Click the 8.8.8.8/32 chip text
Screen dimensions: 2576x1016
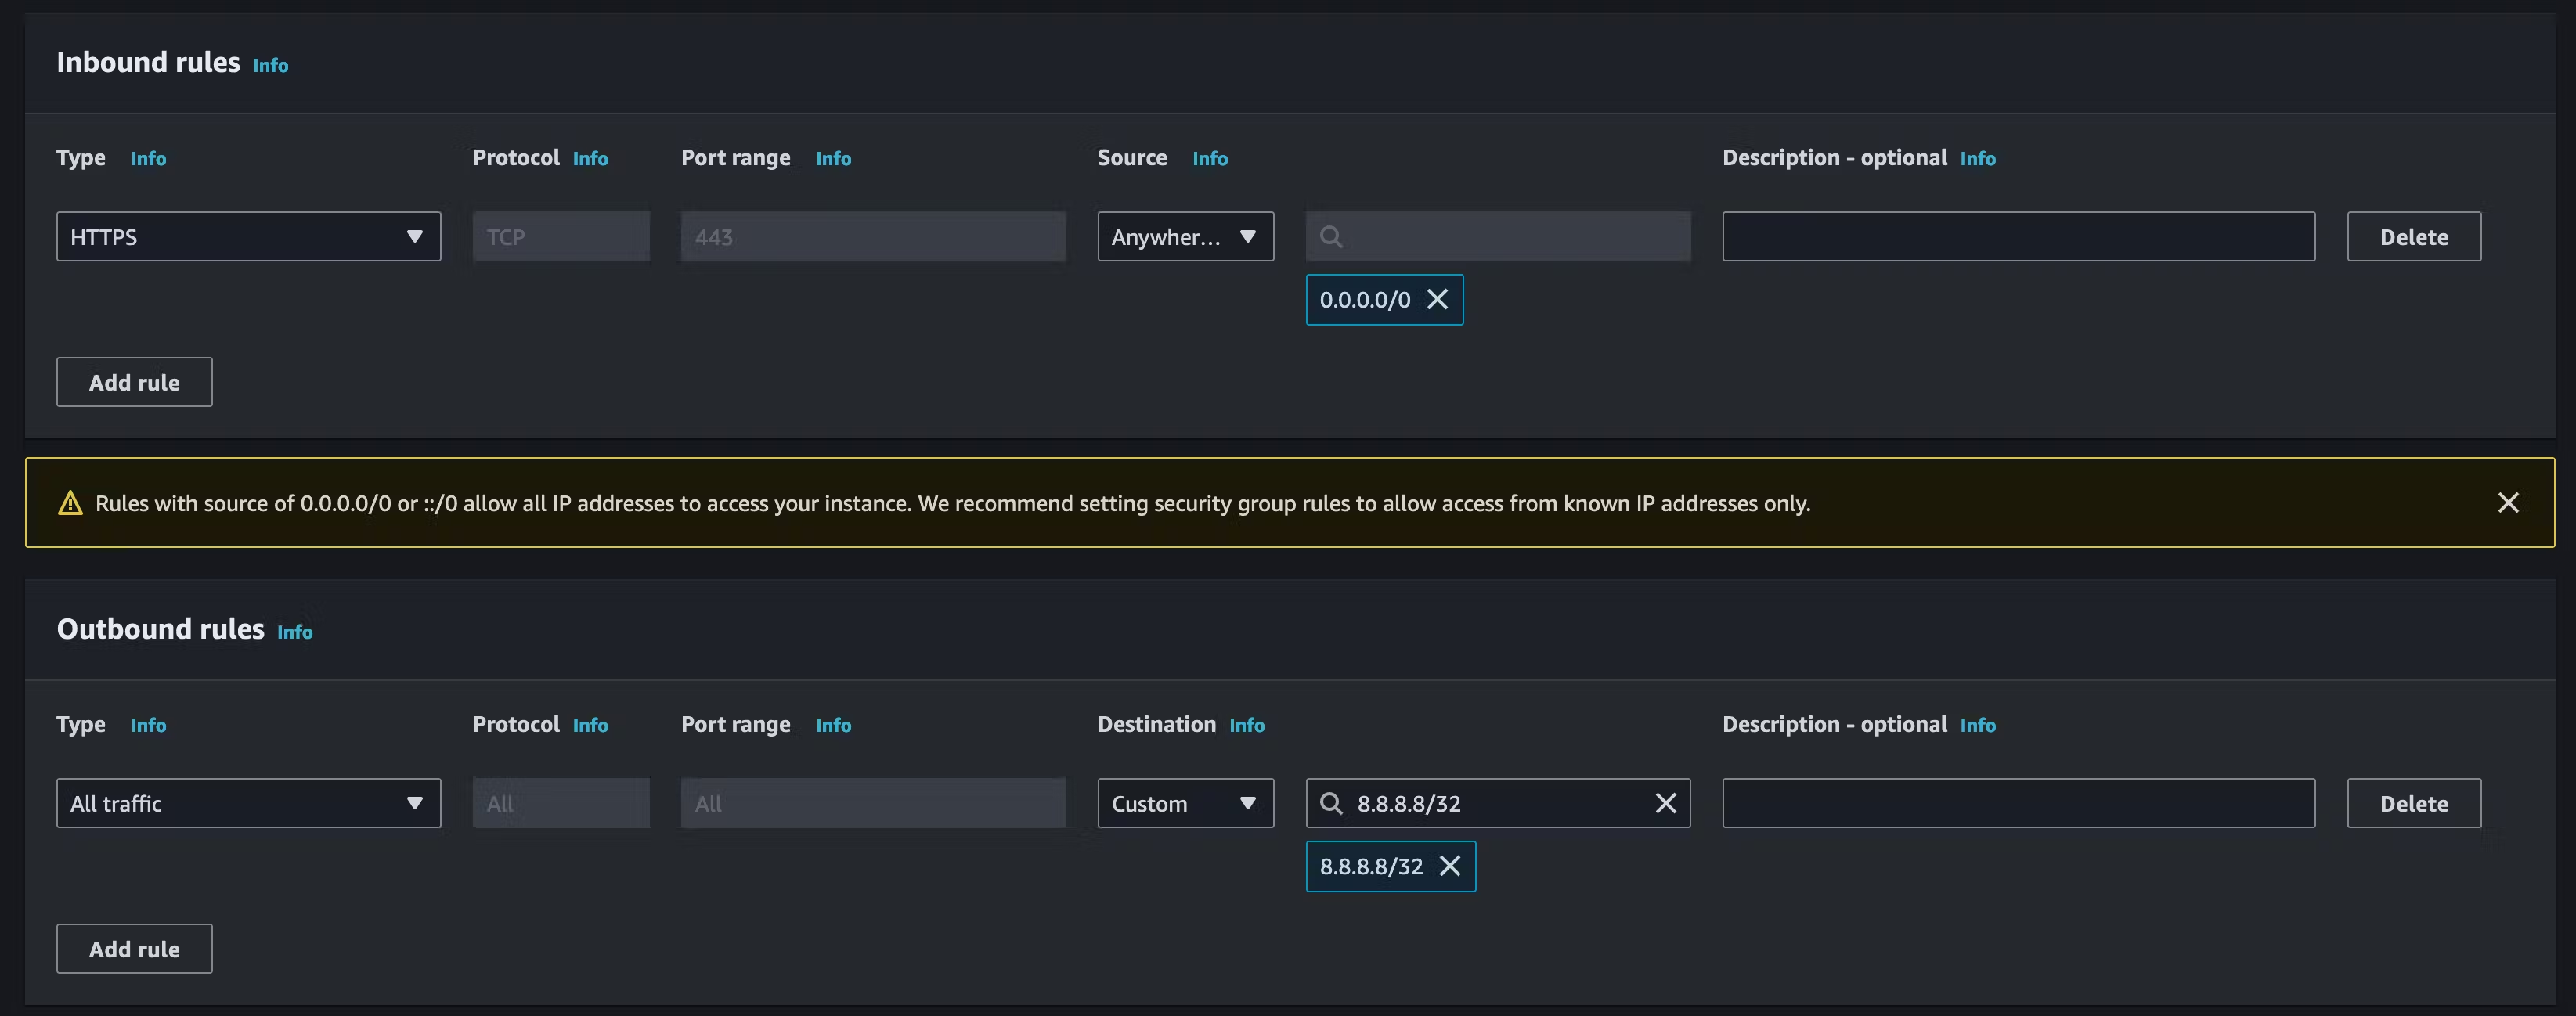point(1371,867)
